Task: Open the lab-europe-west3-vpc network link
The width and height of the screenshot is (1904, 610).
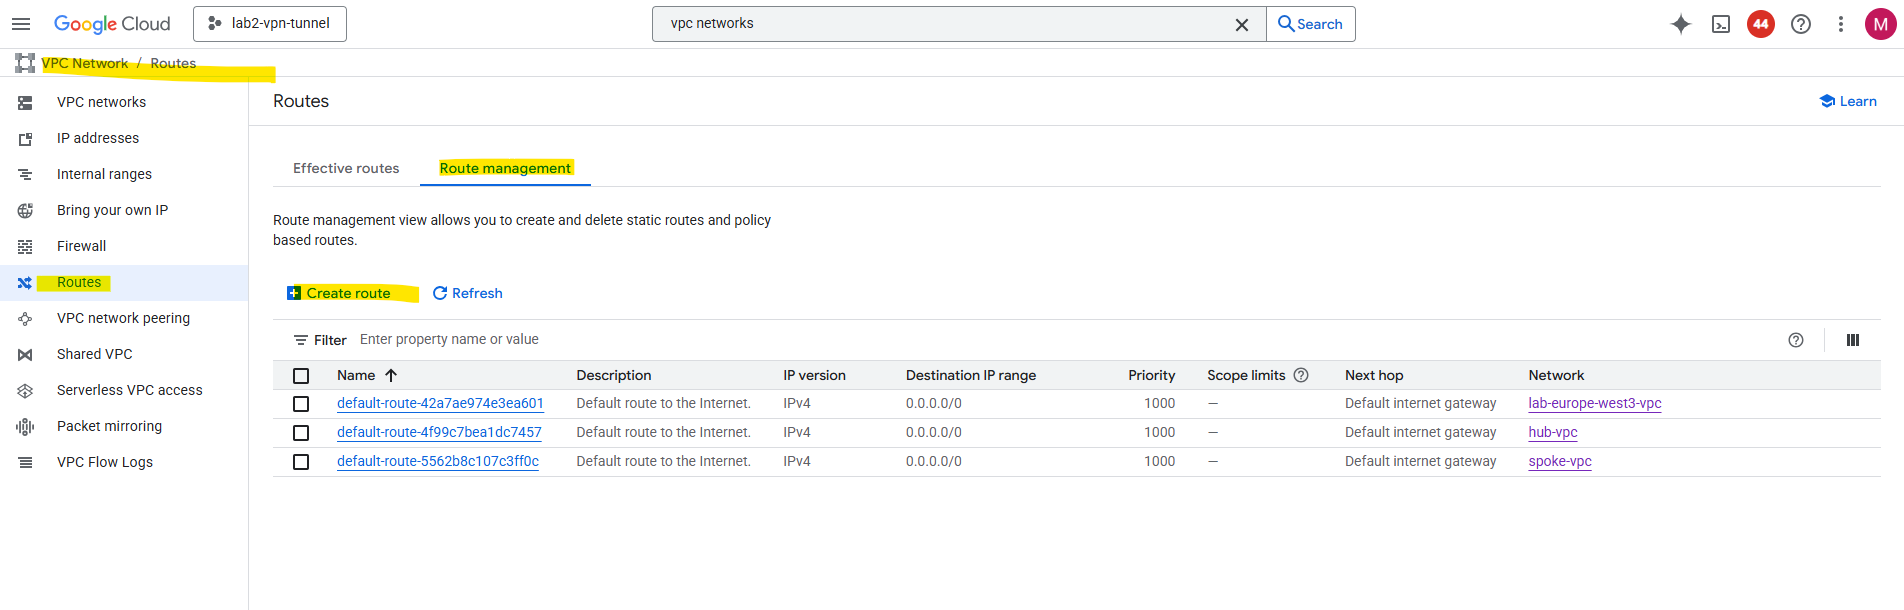Action: pyautogui.click(x=1594, y=403)
